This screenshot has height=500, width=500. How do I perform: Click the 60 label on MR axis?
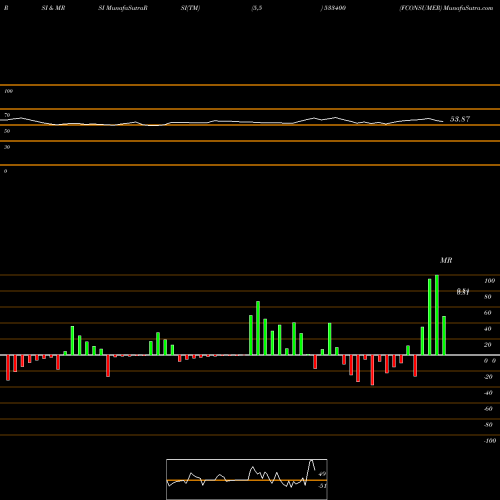488,313
